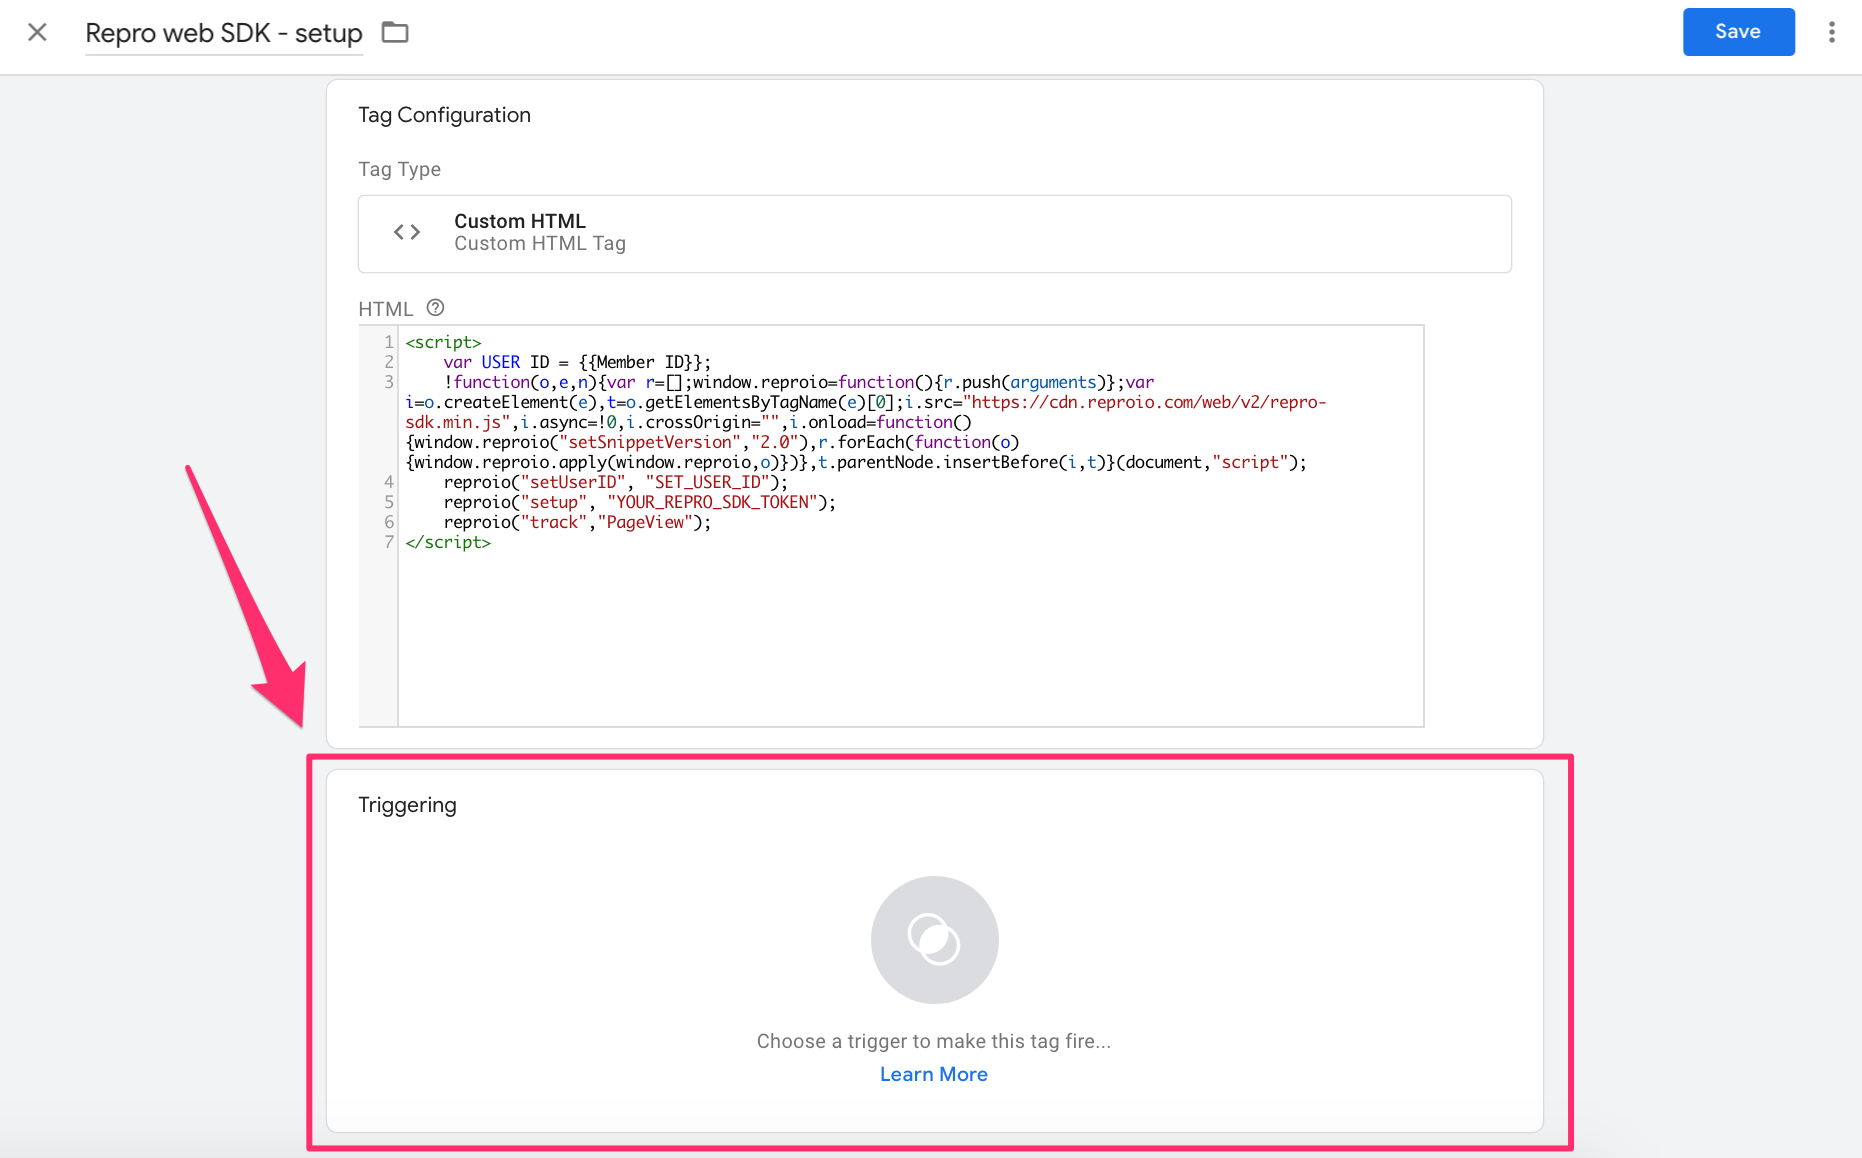Click the trigger circle icon in Triggering
This screenshot has height=1158, width=1862.
934,940
